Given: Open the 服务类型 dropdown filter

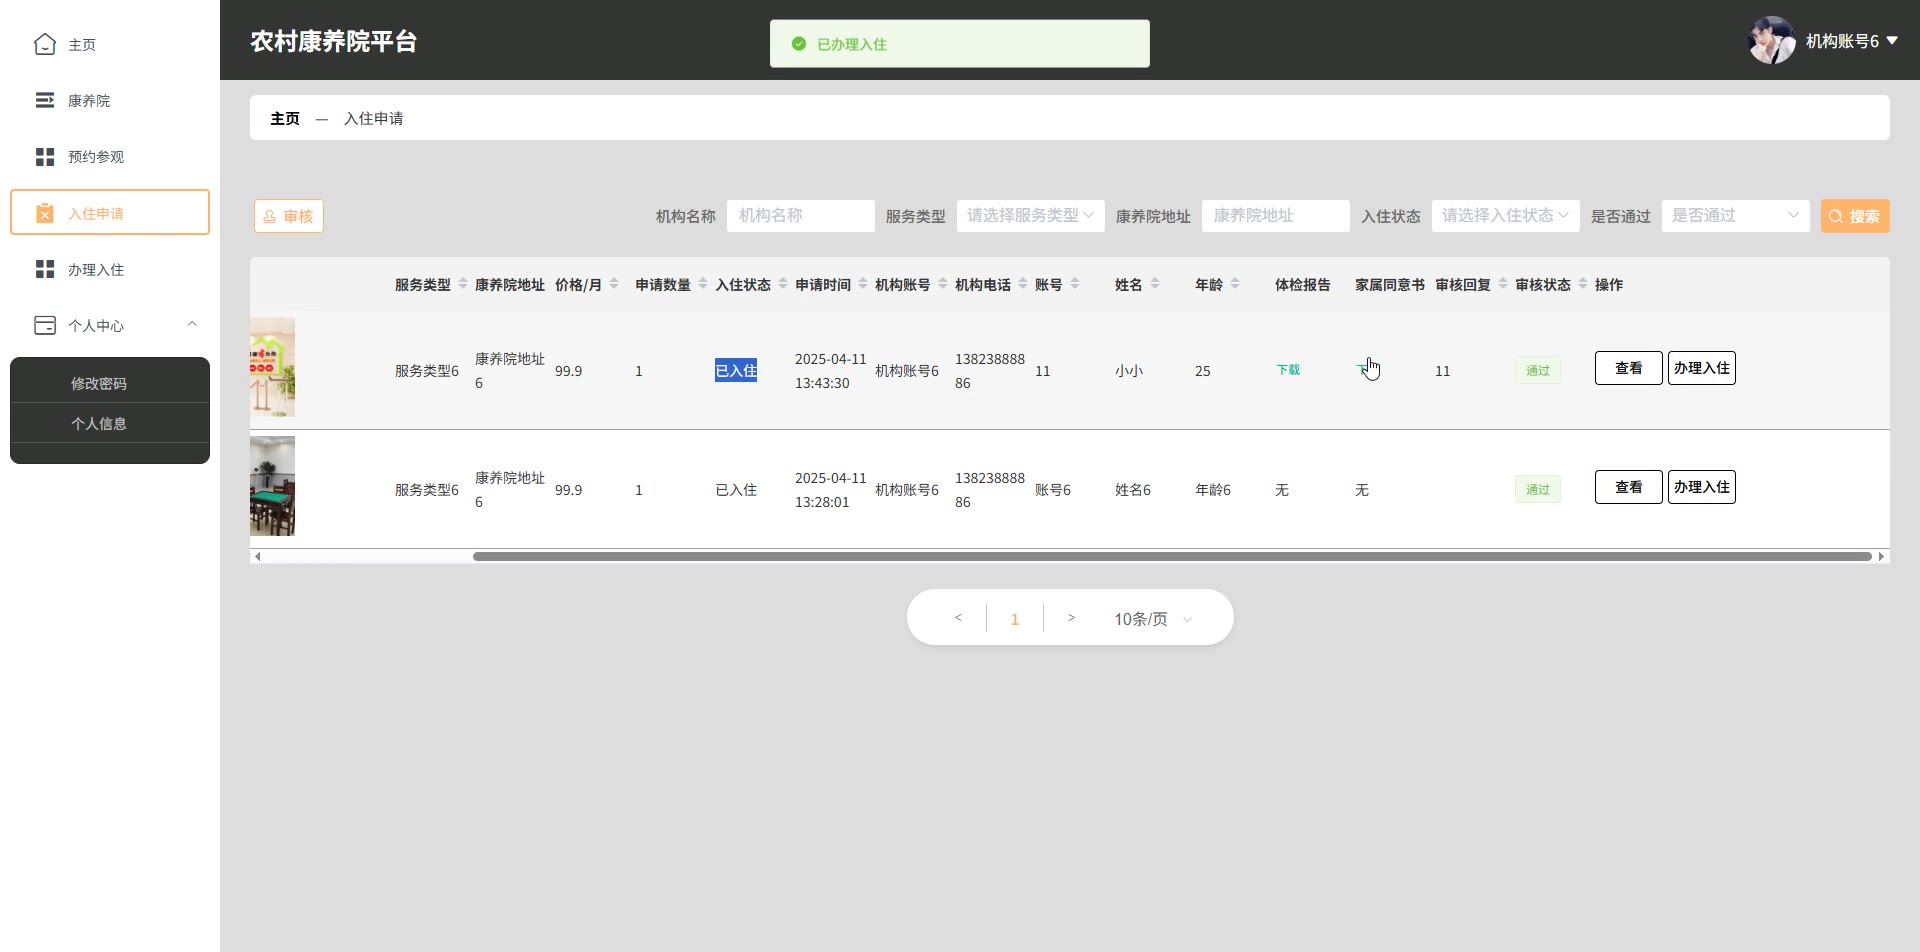Looking at the screenshot, I should (1030, 216).
